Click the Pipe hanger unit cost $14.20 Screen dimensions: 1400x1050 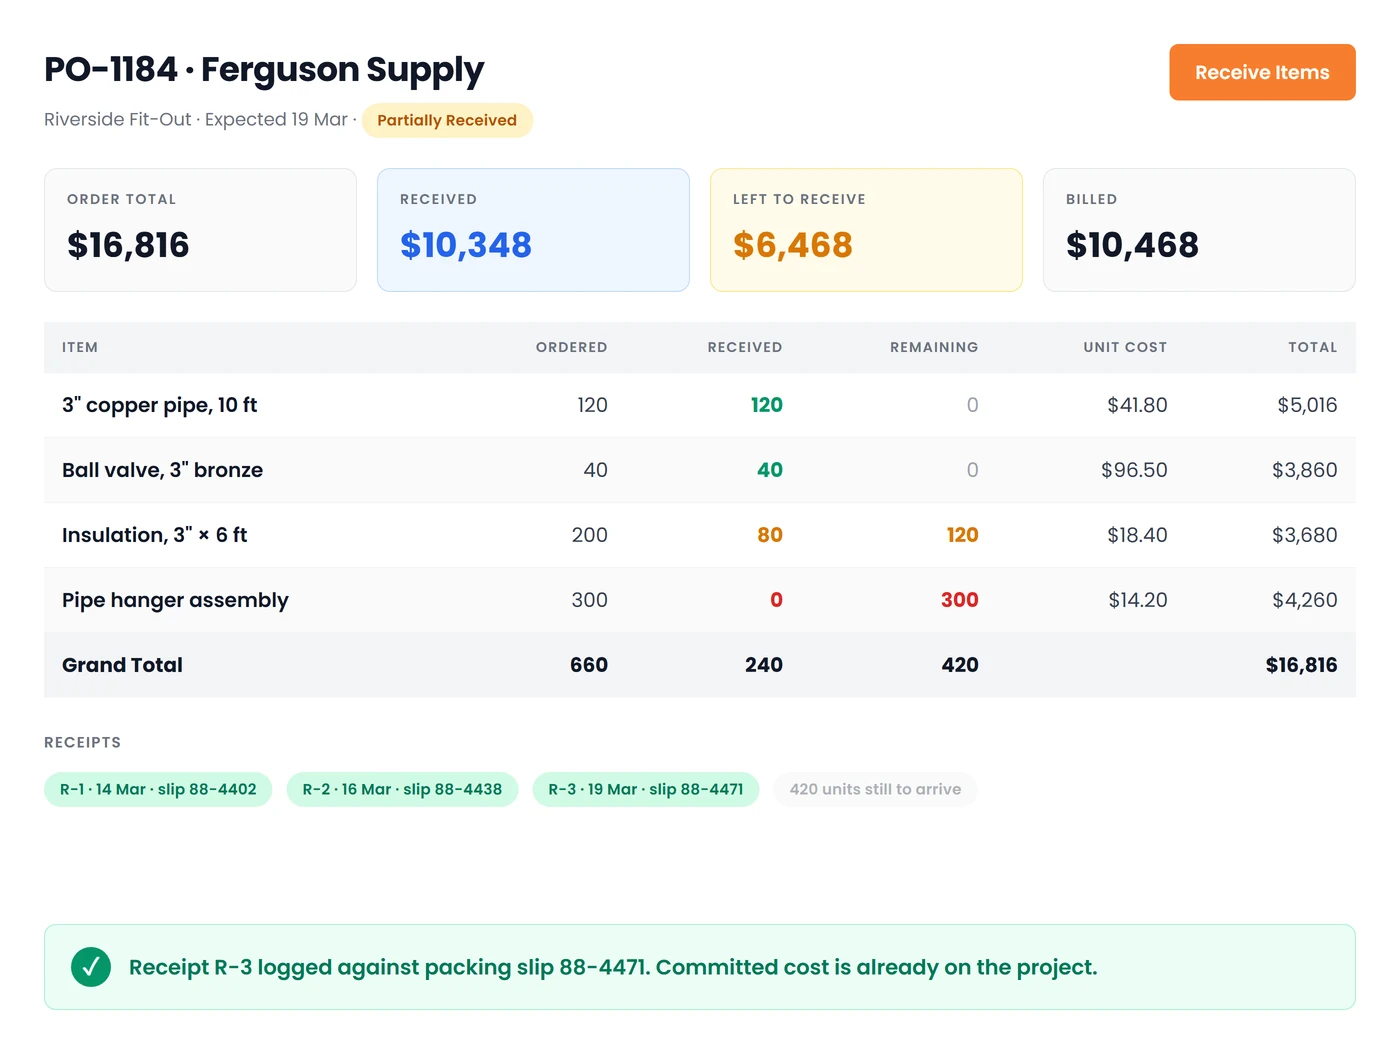tap(1138, 600)
